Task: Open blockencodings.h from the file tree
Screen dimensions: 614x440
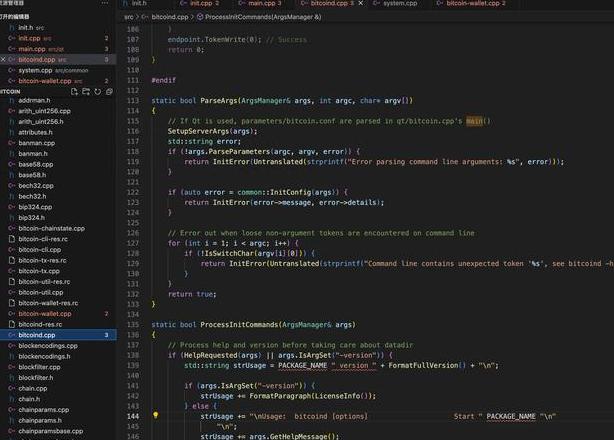Action: click(58, 356)
